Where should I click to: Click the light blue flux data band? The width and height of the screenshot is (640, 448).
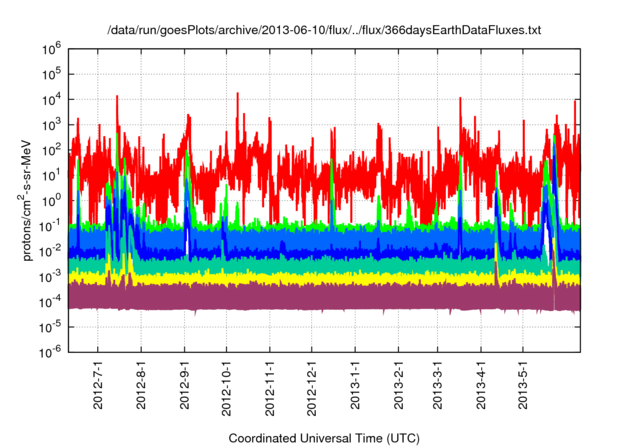(x=324, y=238)
